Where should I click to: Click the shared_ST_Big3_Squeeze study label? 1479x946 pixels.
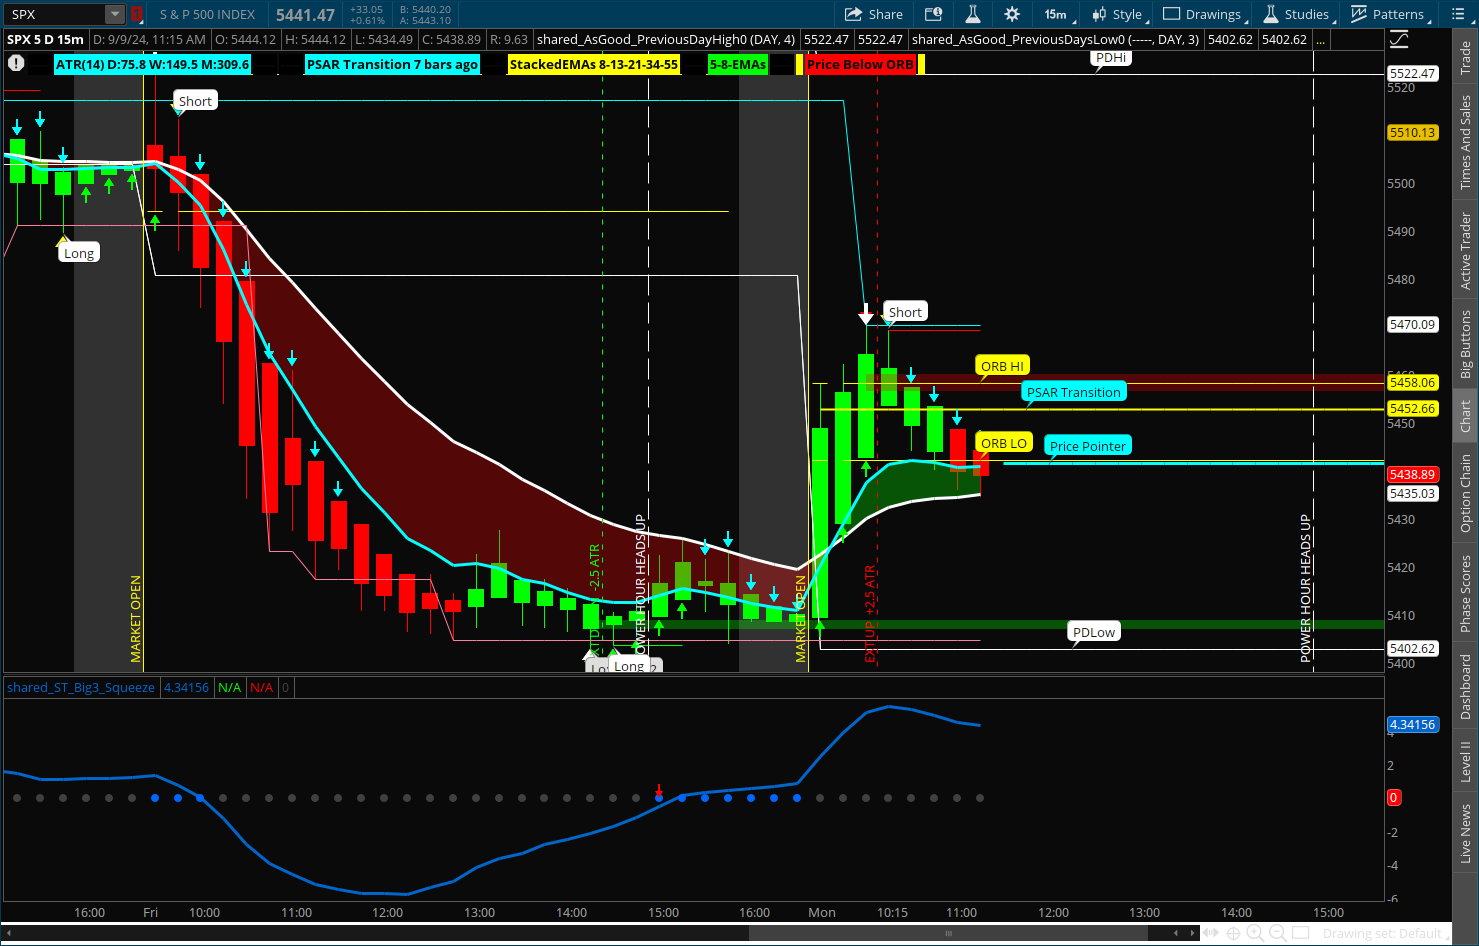81,687
